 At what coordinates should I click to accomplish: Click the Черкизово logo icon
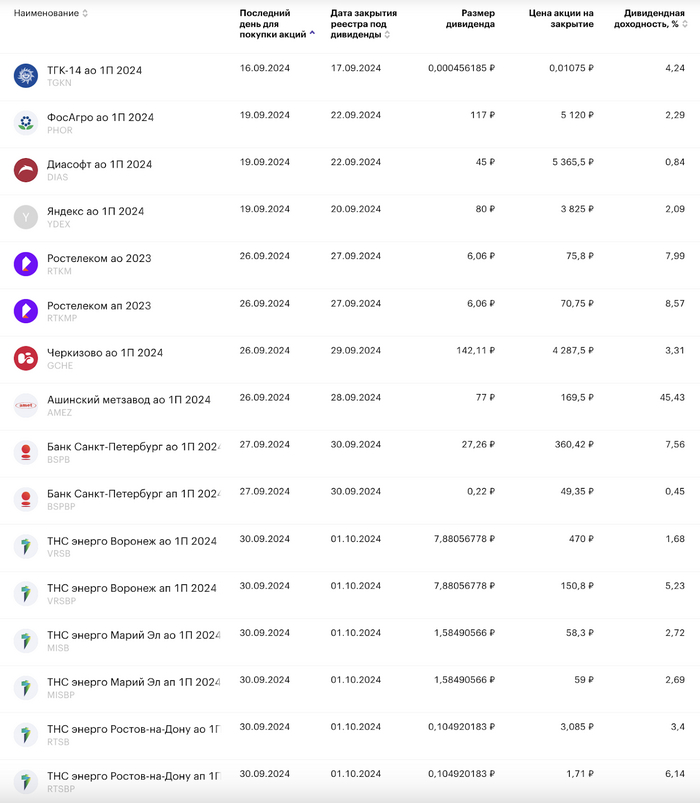tap(25, 357)
